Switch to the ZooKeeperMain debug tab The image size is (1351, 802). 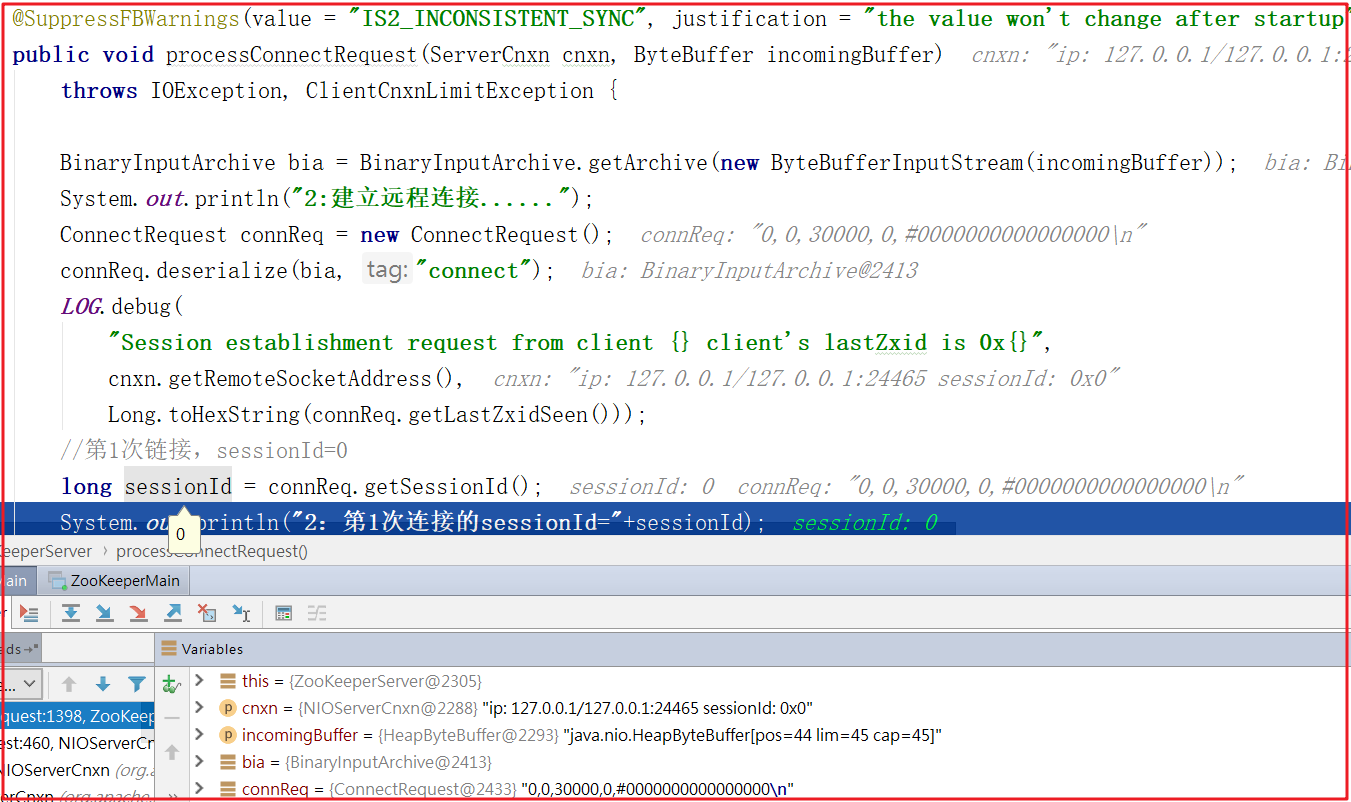click(x=114, y=581)
